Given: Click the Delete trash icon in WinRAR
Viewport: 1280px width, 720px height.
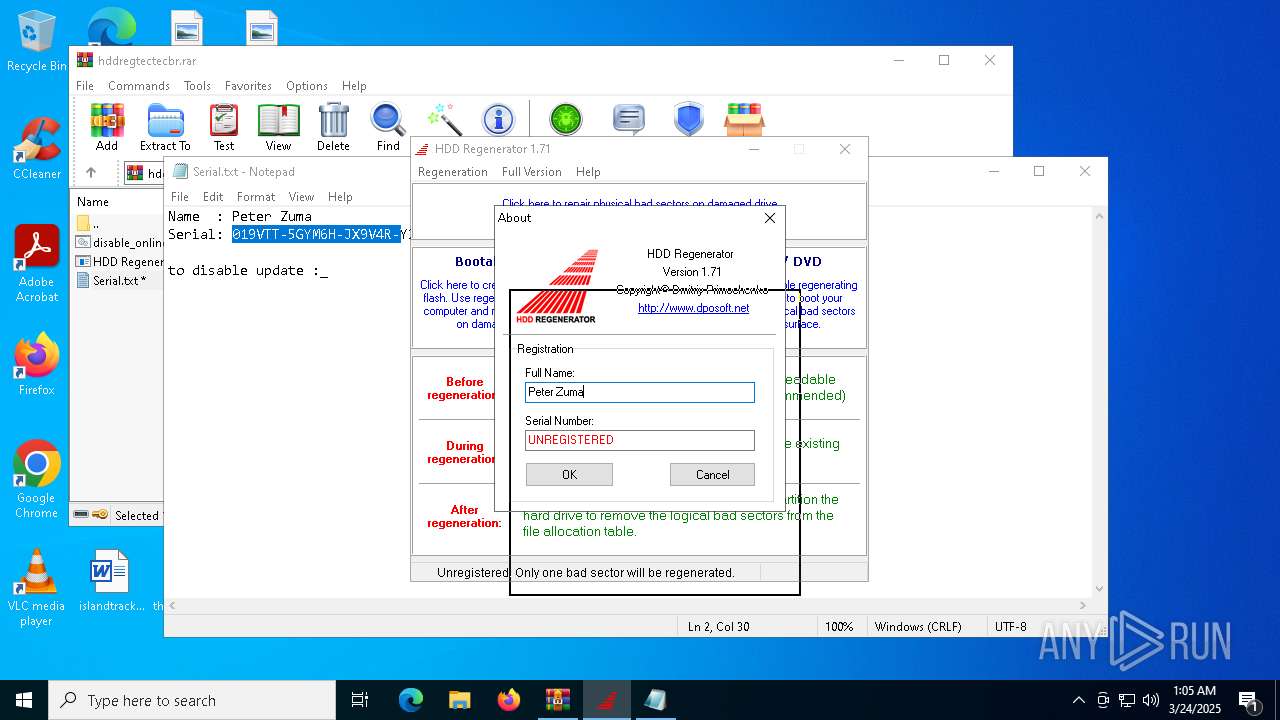Looking at the screenshot, I should point(333,127).
